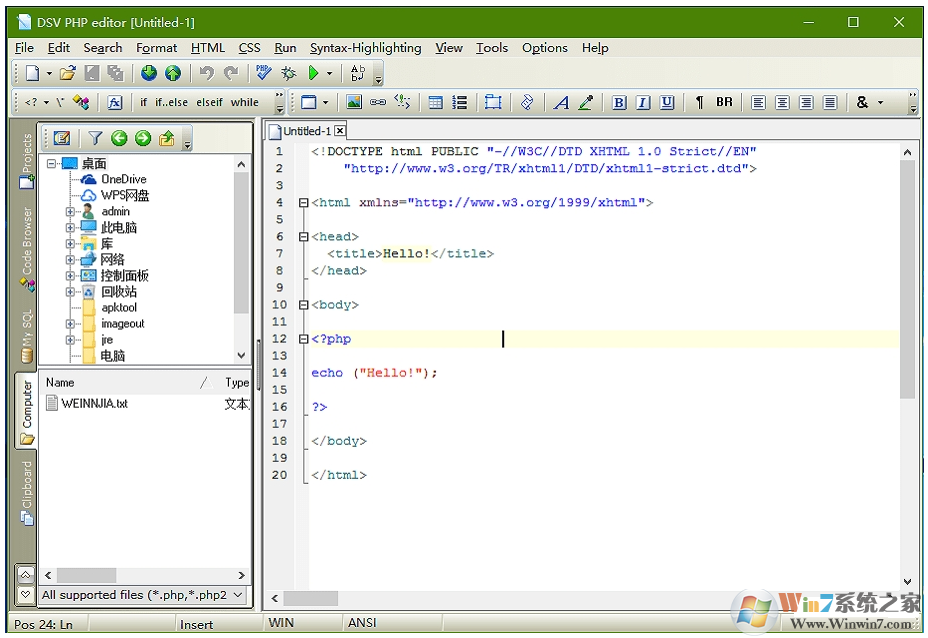
Task: Select the Run script green arrow
Action: click(x=314, y=72)
